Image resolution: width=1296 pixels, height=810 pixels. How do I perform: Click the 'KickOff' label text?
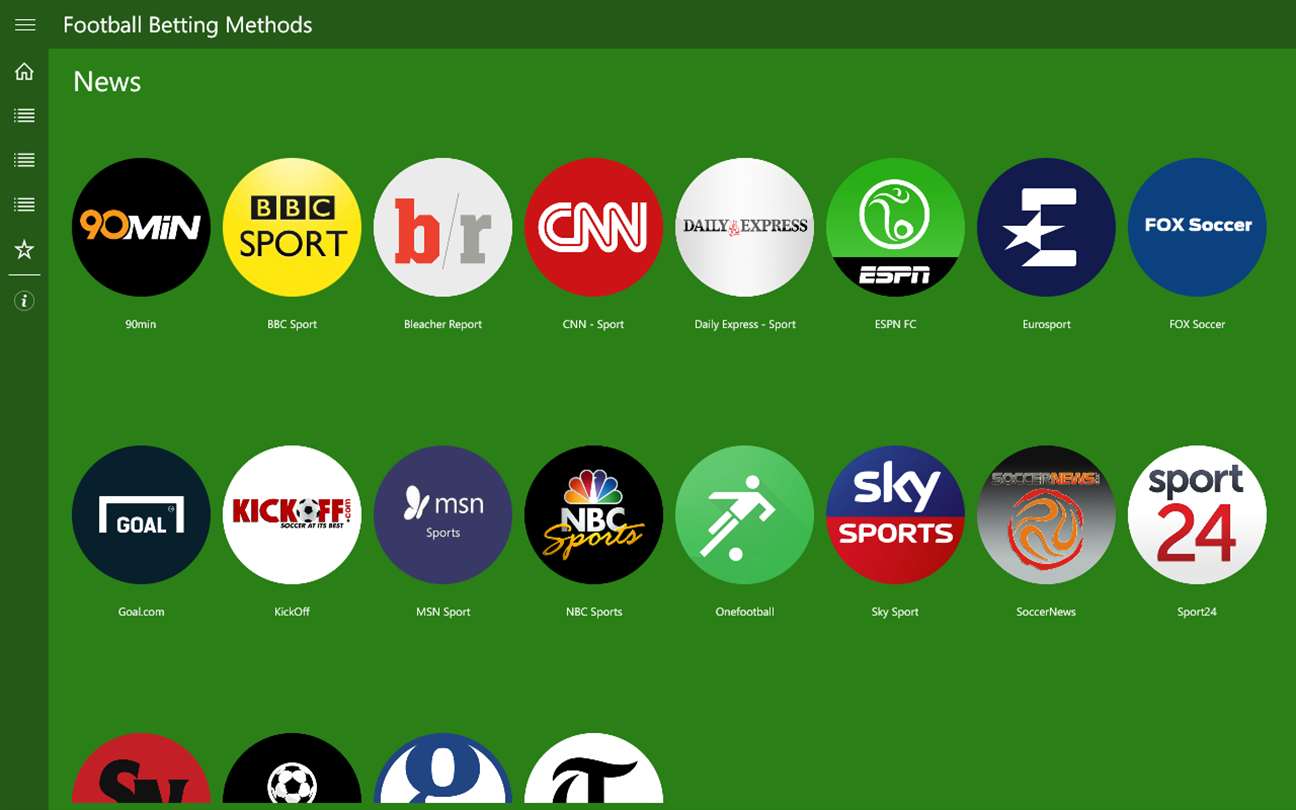click(x=292, y=612)
